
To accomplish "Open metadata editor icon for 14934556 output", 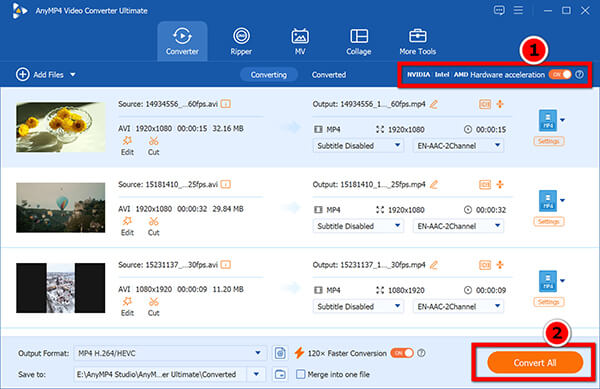I will 485,104.
